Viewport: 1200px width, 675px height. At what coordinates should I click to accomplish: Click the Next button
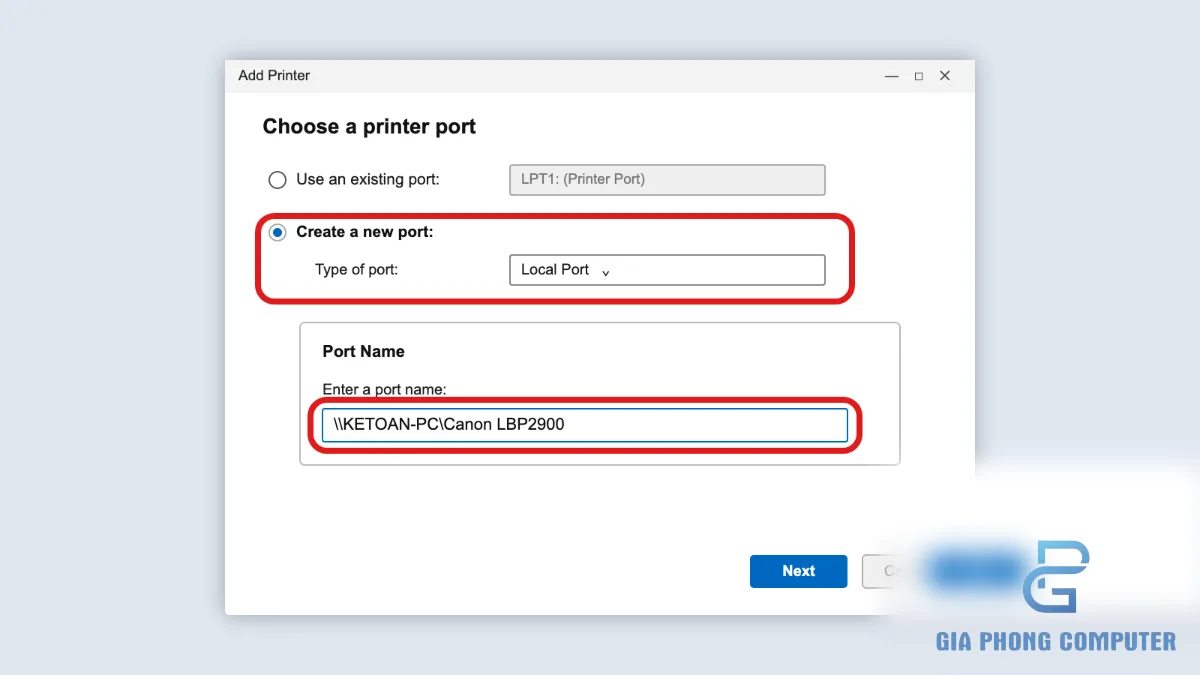click(x=799, y=571)
